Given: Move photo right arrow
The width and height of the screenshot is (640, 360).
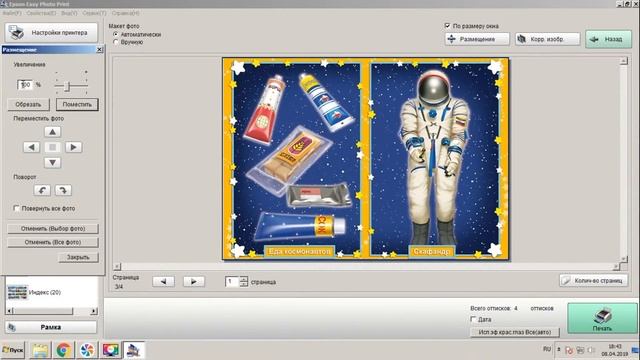Looking at the screenshot, I should 73,147.
